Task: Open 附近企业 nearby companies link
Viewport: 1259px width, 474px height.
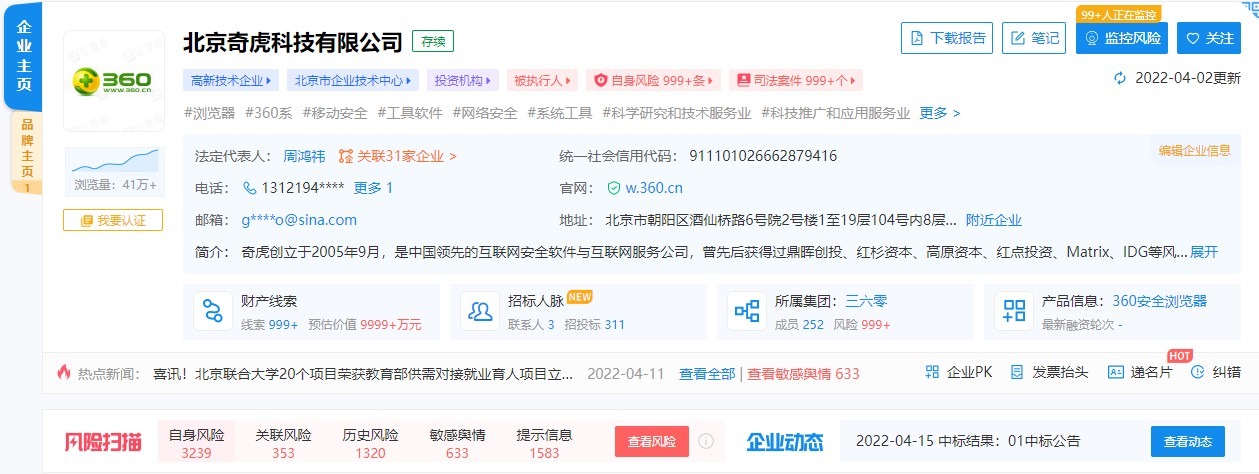Action: 993,220
